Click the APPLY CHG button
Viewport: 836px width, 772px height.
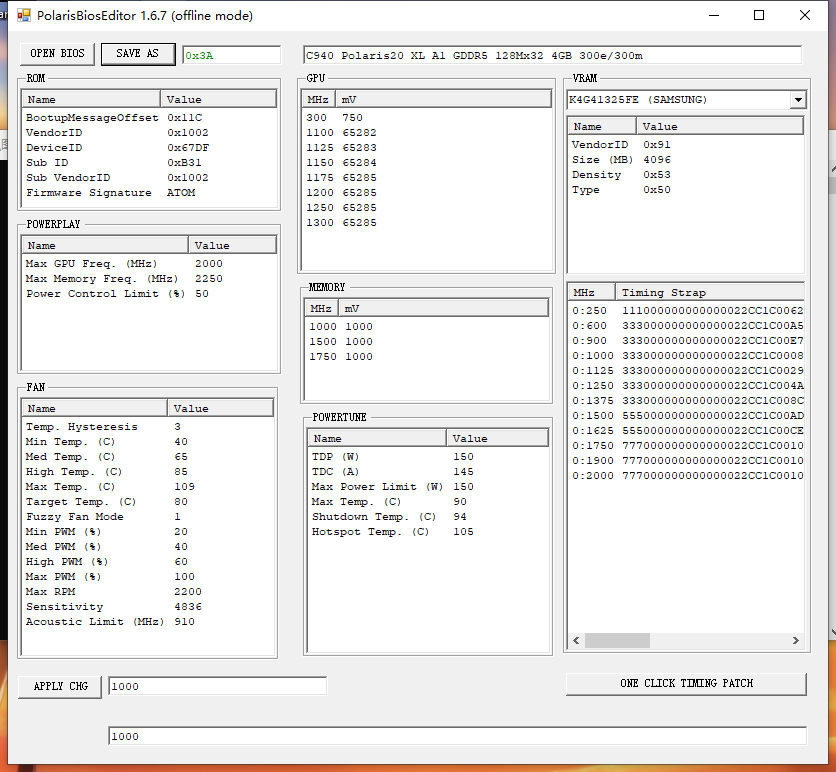[60, 686]
